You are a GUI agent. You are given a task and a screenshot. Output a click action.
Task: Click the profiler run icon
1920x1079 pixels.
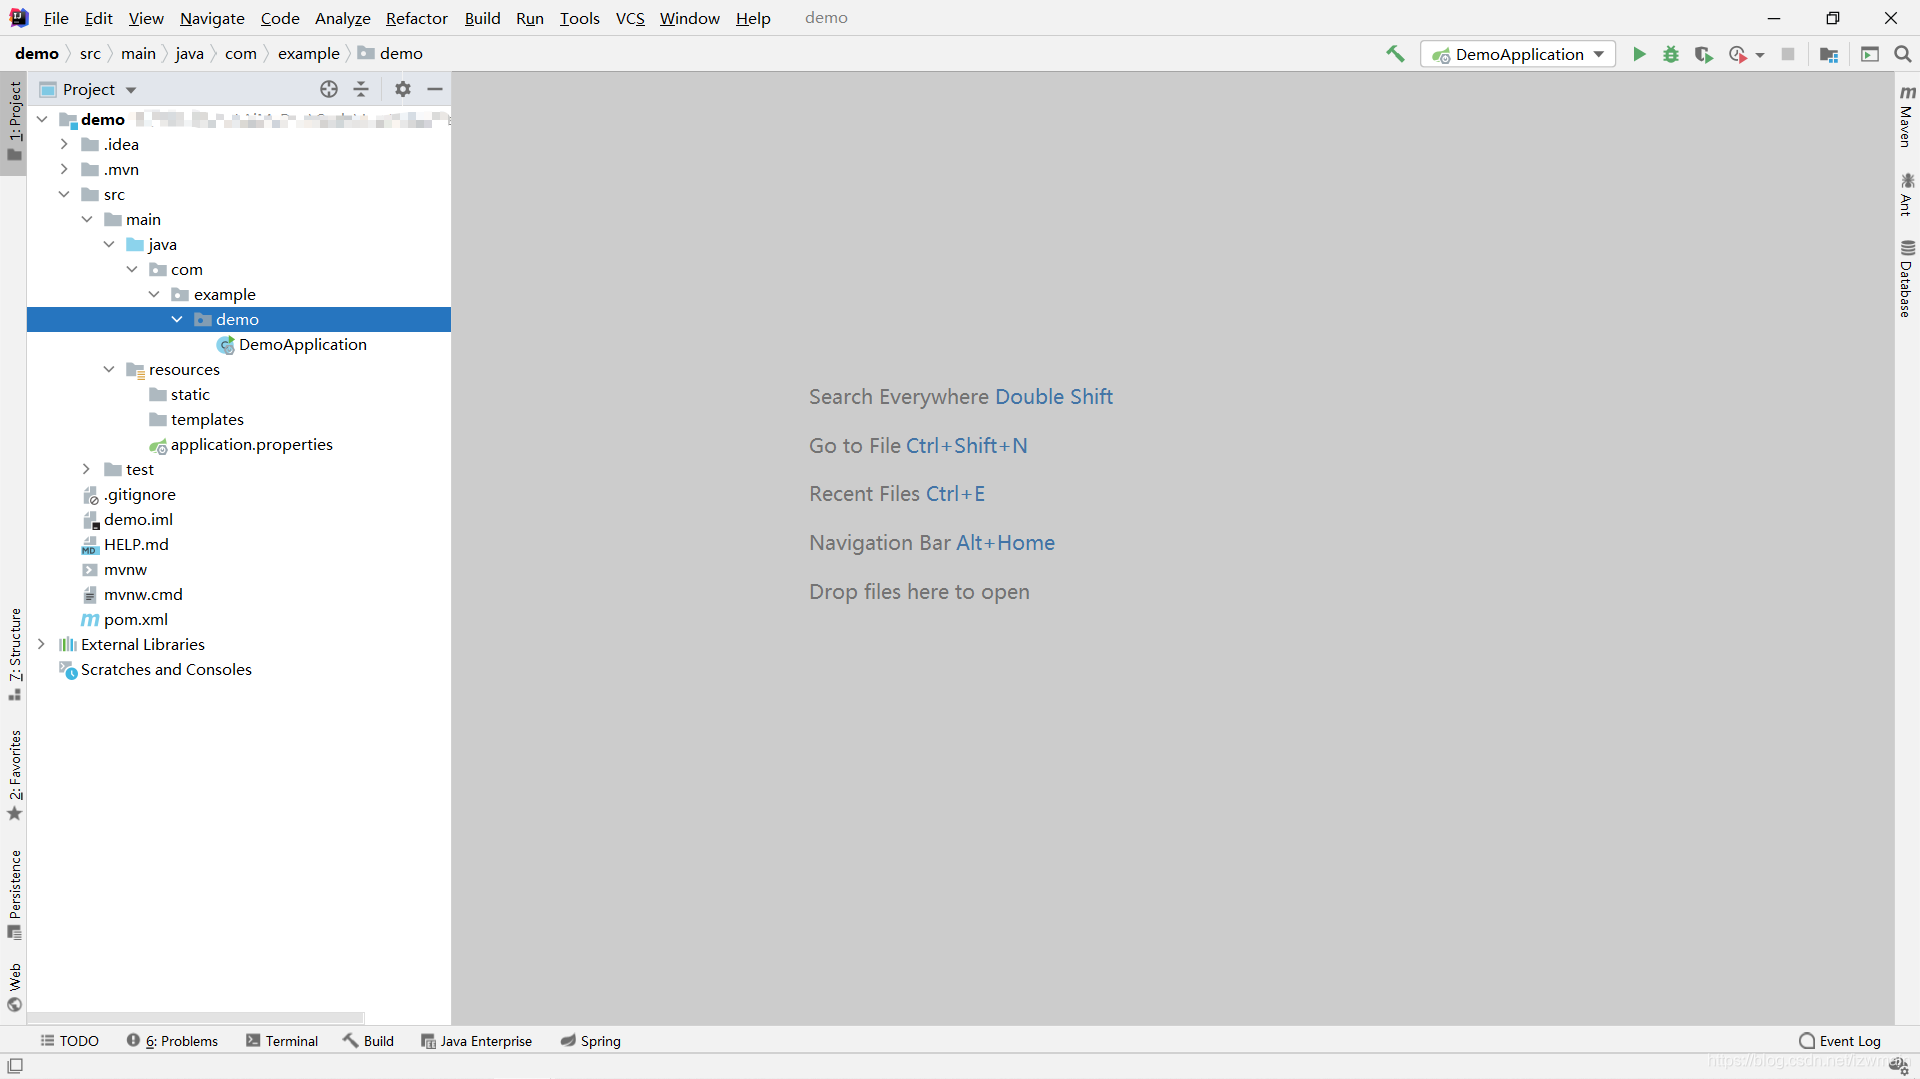1738,54
